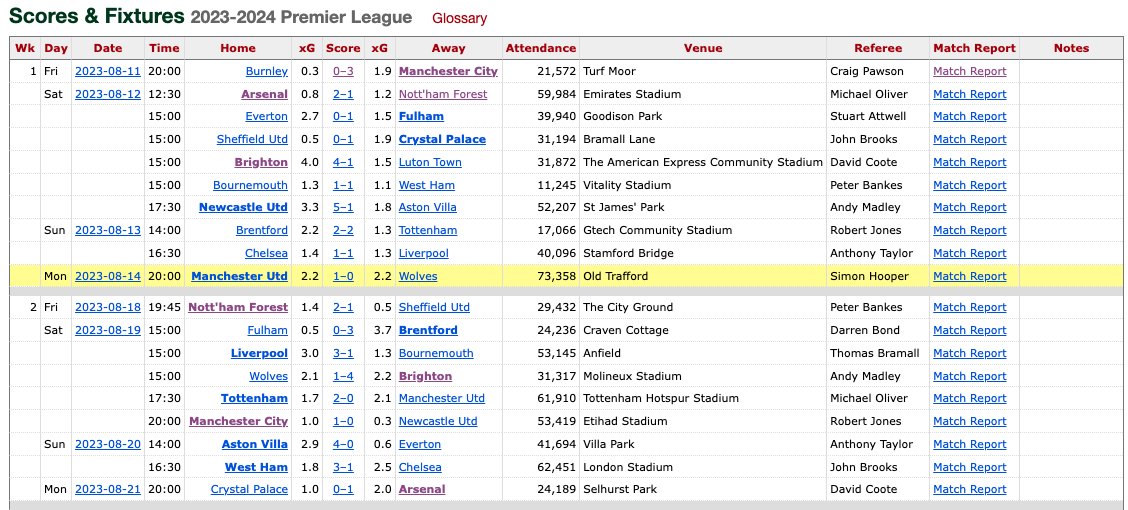Click the Away column header

pyautogui.click(x=448, y=48)
